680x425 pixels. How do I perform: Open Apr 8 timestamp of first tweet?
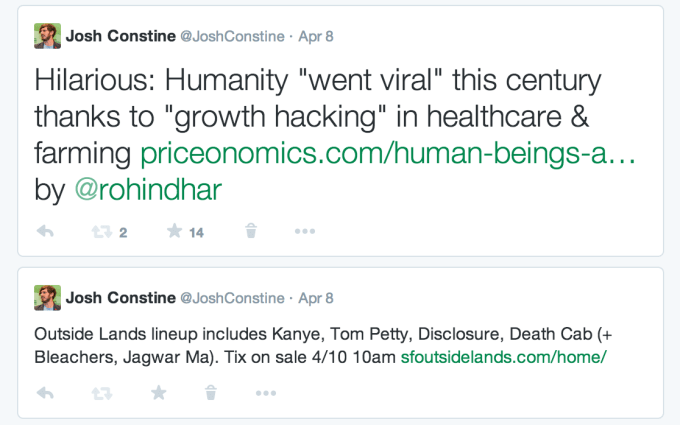[x=316, y=37]
